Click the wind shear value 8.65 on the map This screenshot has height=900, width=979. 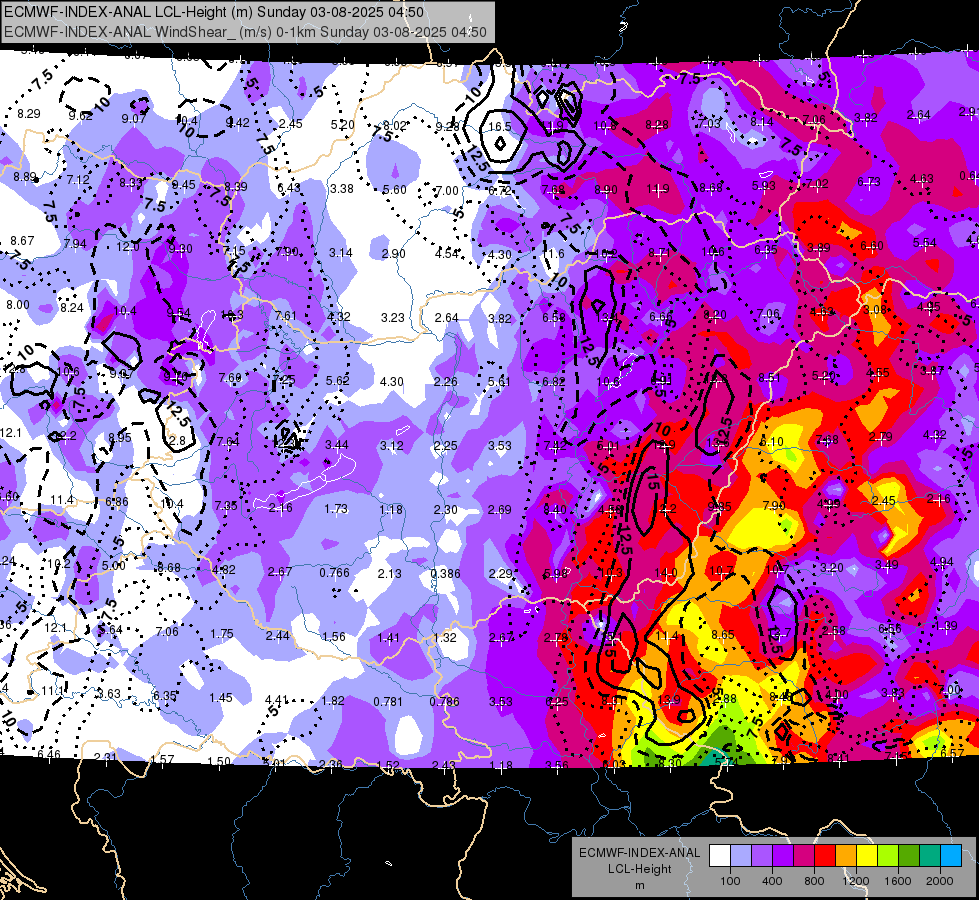723,635
